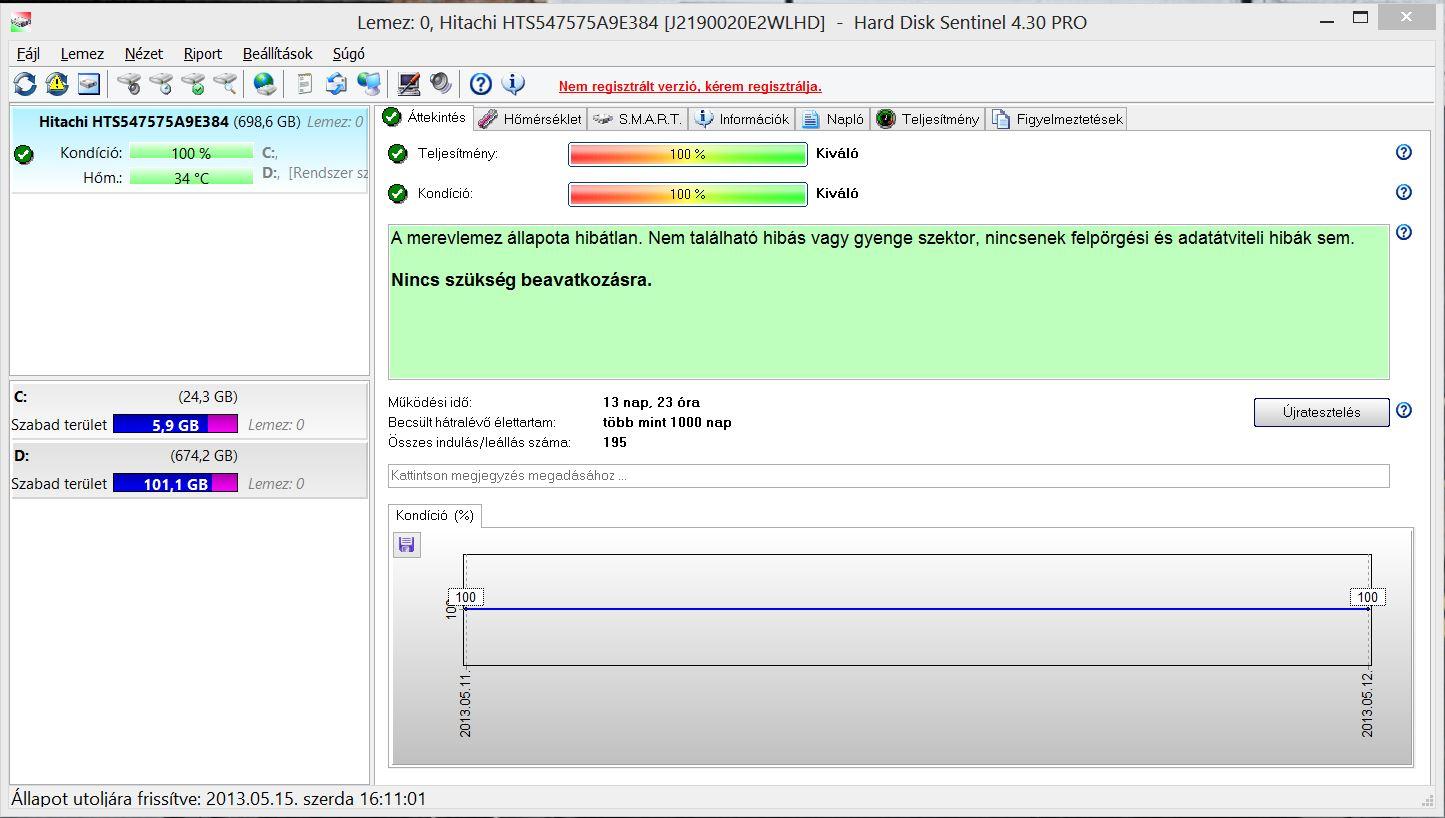Open the Riport menu
The width and height of the screenshot is (1445, 818).
point(203,54)
